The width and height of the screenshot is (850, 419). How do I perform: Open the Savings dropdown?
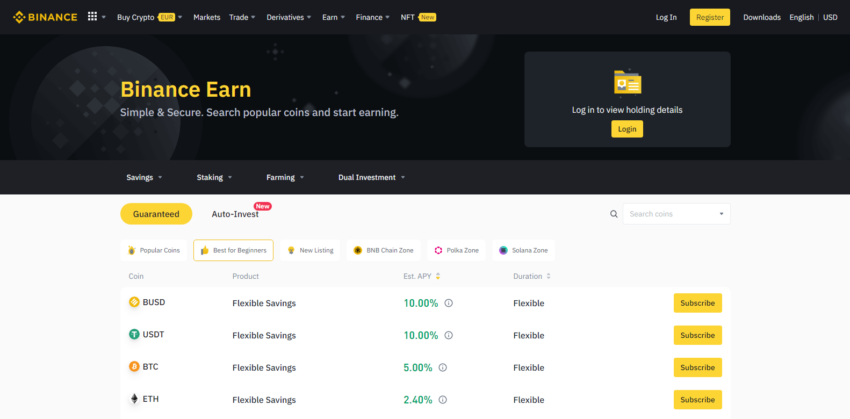(x=144, y=177)
